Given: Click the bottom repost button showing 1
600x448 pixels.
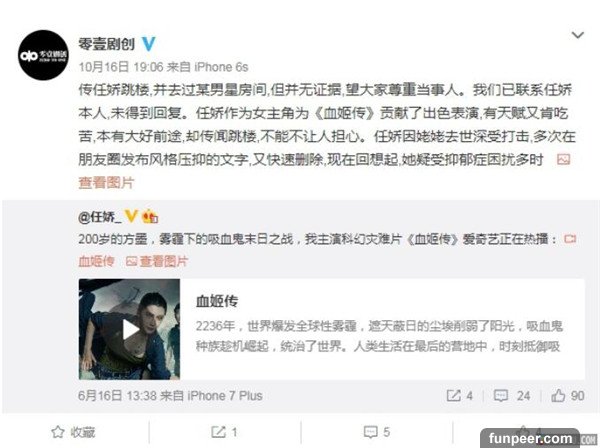Looking at the screenshot, I should [x=225, y=432].
